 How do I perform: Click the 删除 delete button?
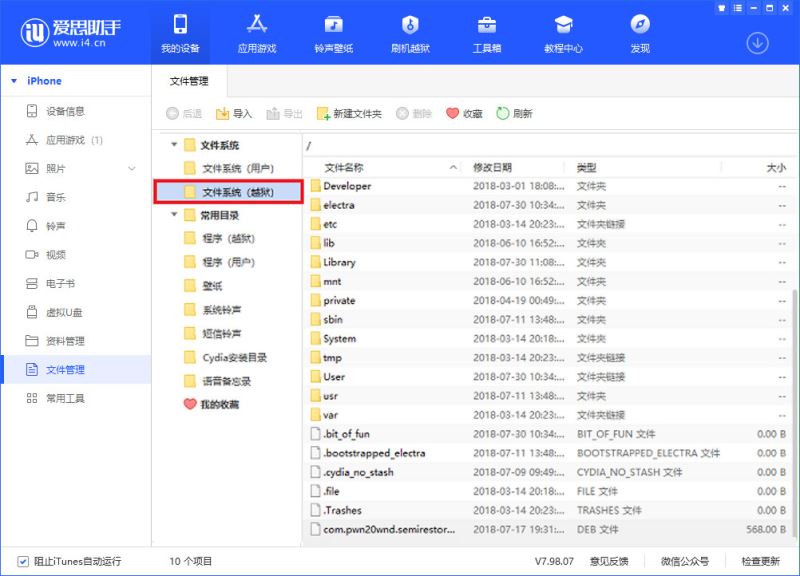click(x=414, y=113)
